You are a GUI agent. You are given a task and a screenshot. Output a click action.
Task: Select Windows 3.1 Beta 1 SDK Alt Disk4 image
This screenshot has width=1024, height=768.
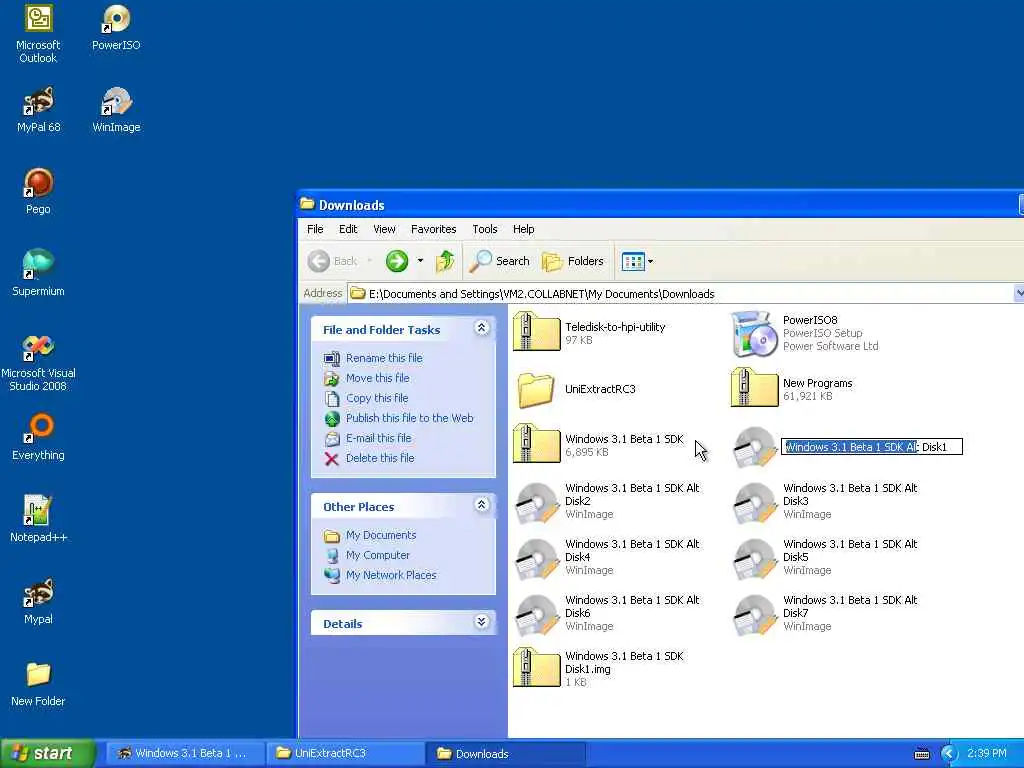(607, 557)
